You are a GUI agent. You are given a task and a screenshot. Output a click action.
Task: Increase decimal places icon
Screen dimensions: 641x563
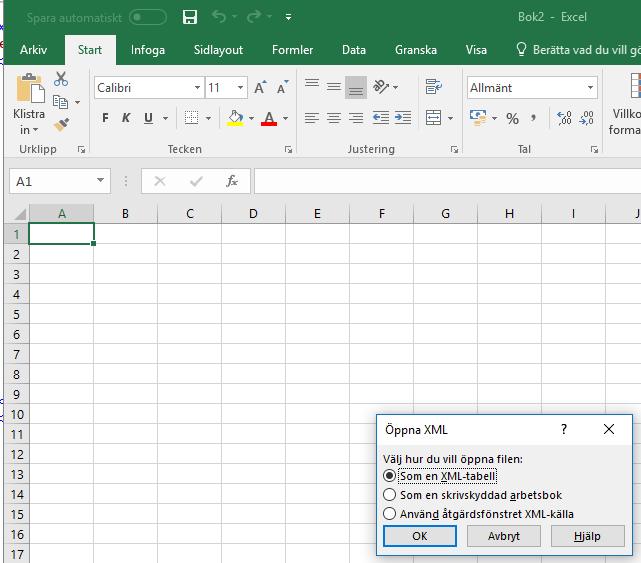[565, 118]
